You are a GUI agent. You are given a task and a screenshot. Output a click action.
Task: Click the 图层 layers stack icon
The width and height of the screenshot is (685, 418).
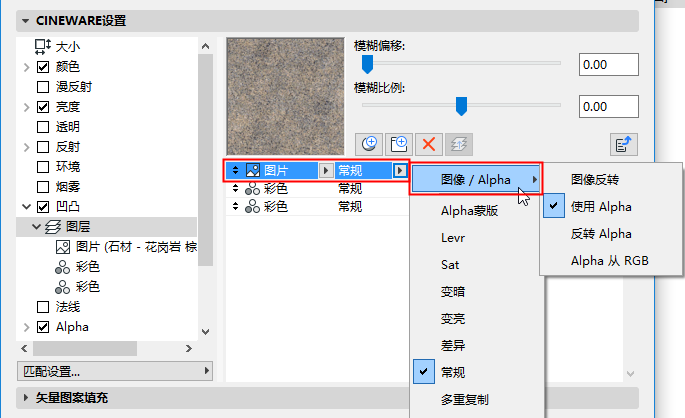click(53, 227)
